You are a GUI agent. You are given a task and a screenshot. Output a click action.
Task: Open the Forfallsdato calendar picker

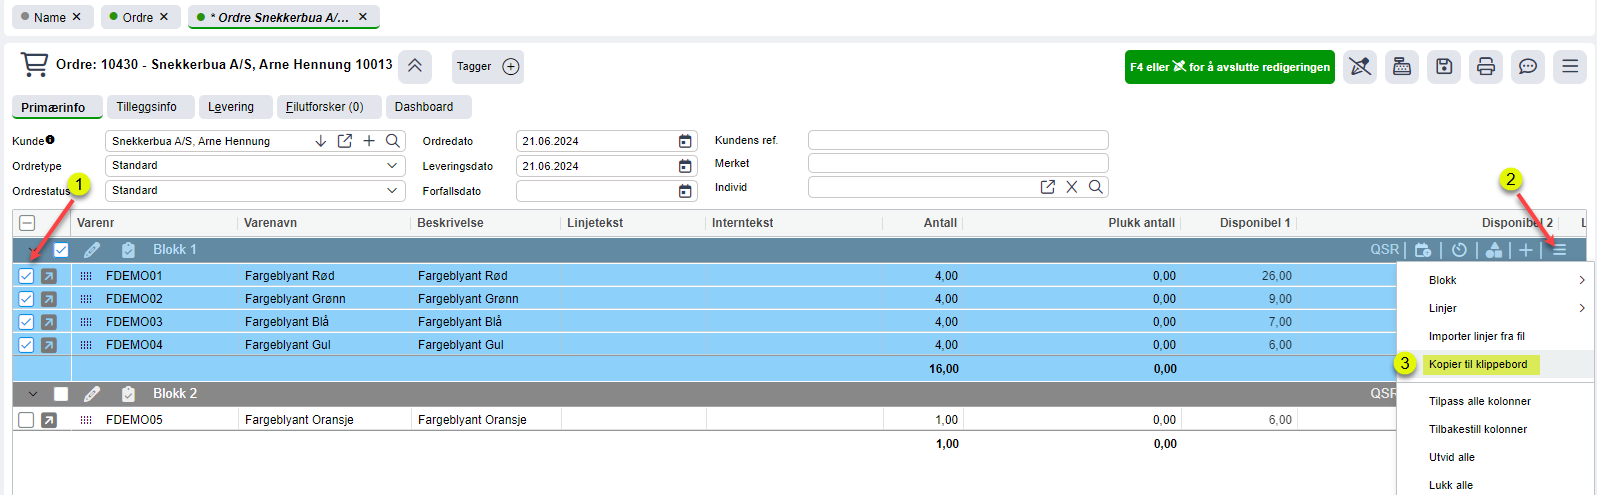click(685, 191)
